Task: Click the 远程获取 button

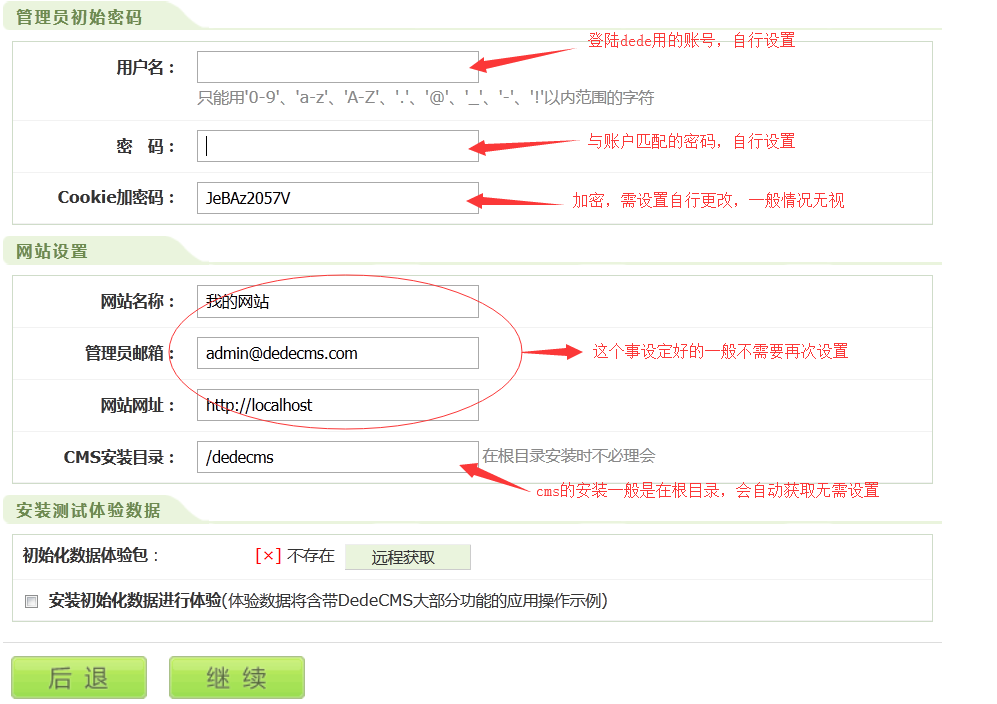Action: (408, 557)
